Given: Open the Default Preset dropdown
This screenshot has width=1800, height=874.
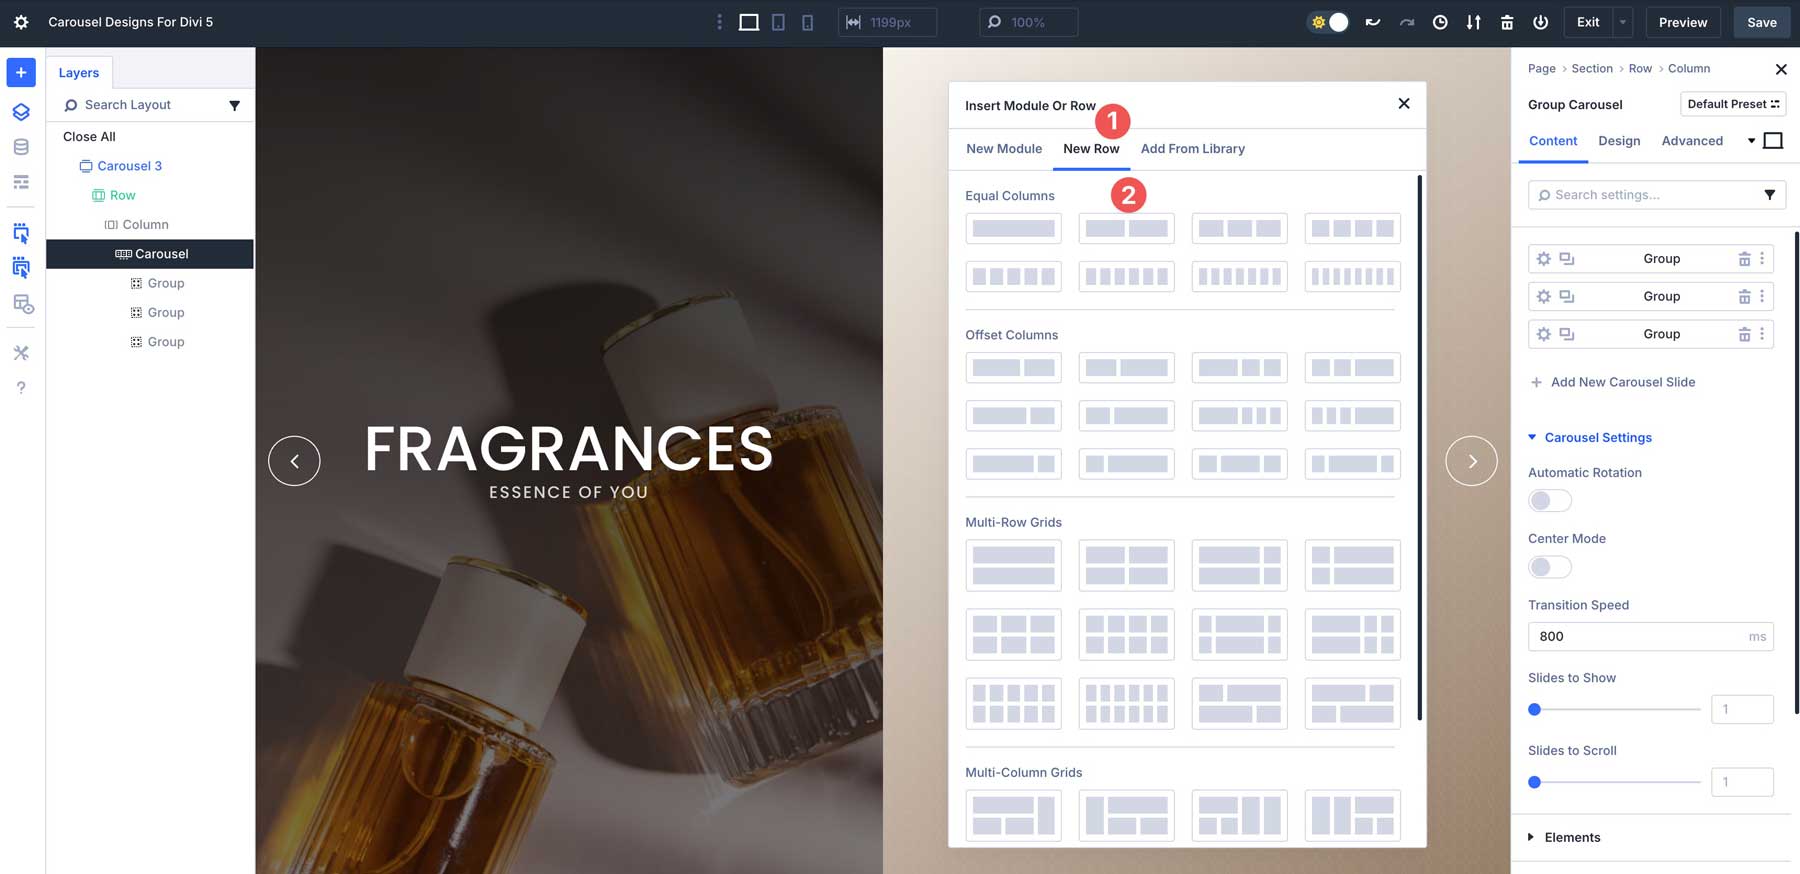Looking at the screenshot, I should click(1733, 104).
